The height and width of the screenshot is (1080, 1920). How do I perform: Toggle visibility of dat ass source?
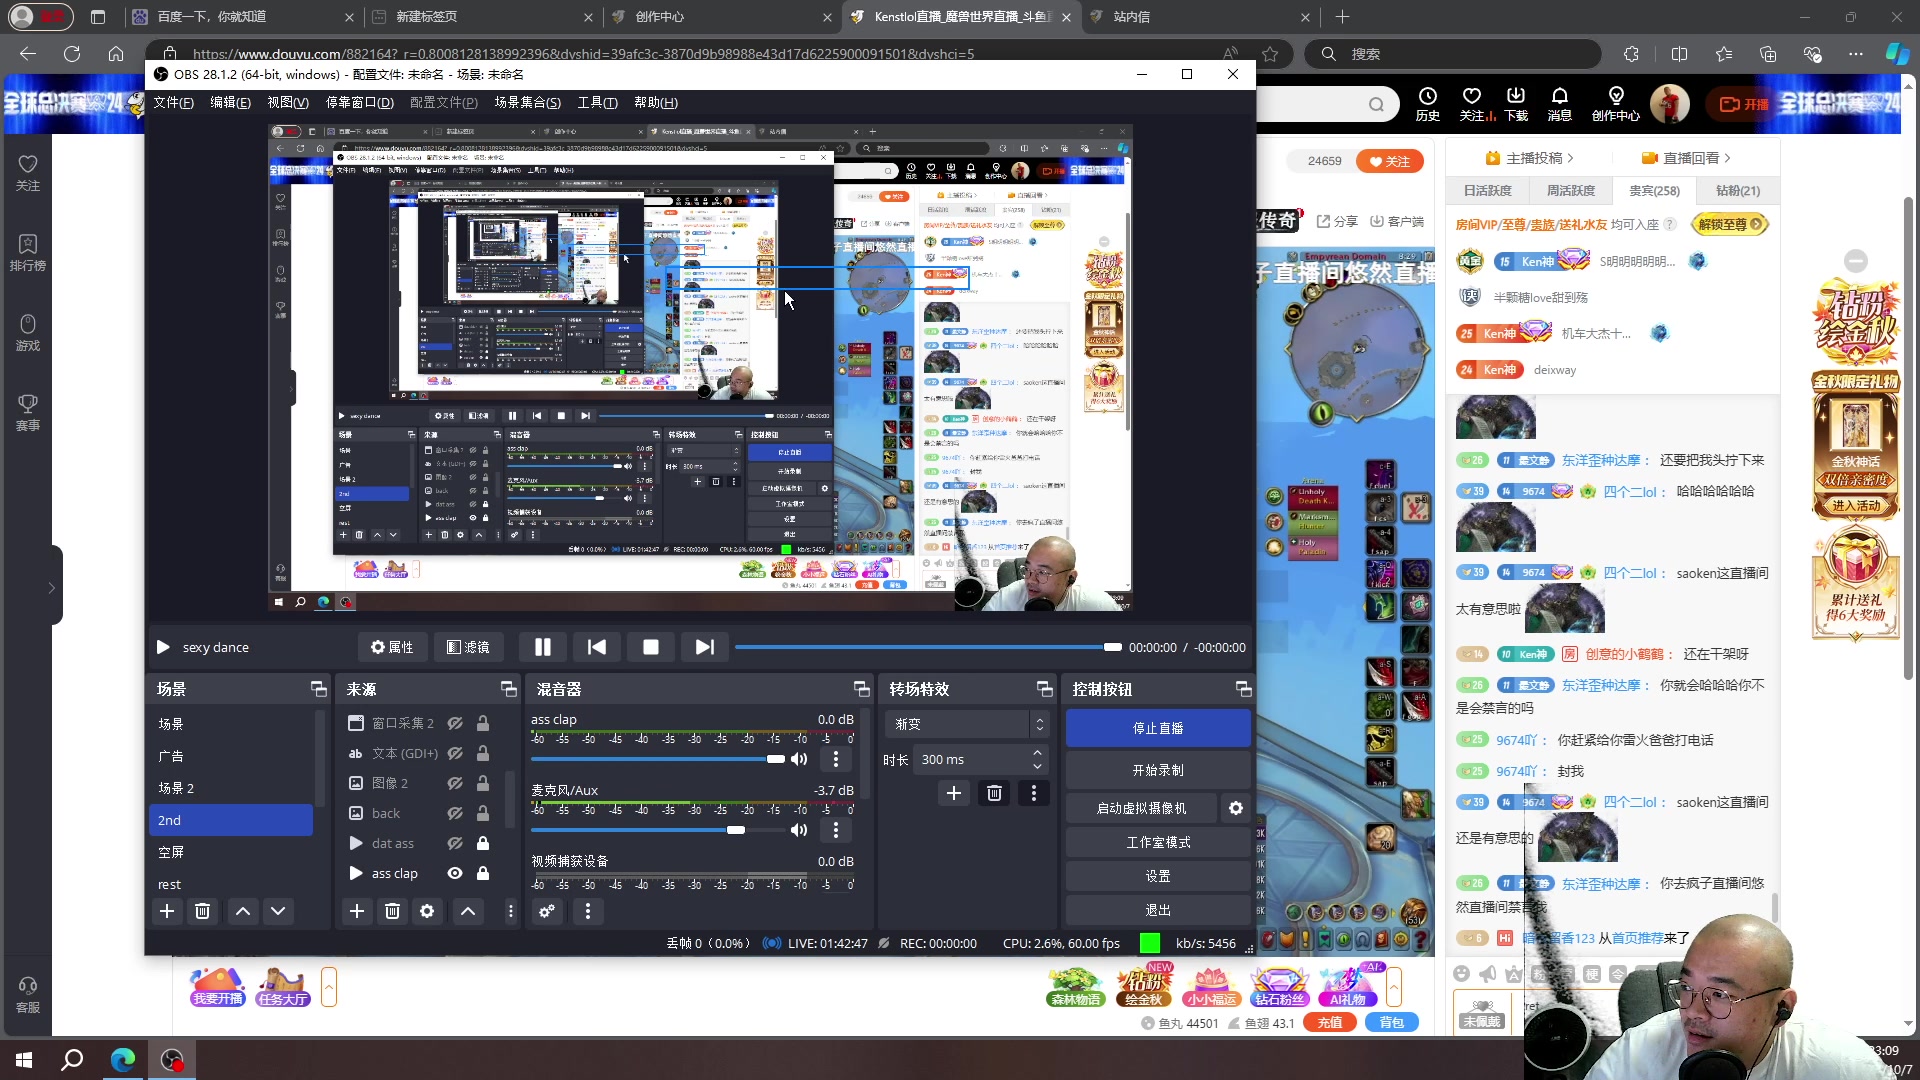point(455,843)
